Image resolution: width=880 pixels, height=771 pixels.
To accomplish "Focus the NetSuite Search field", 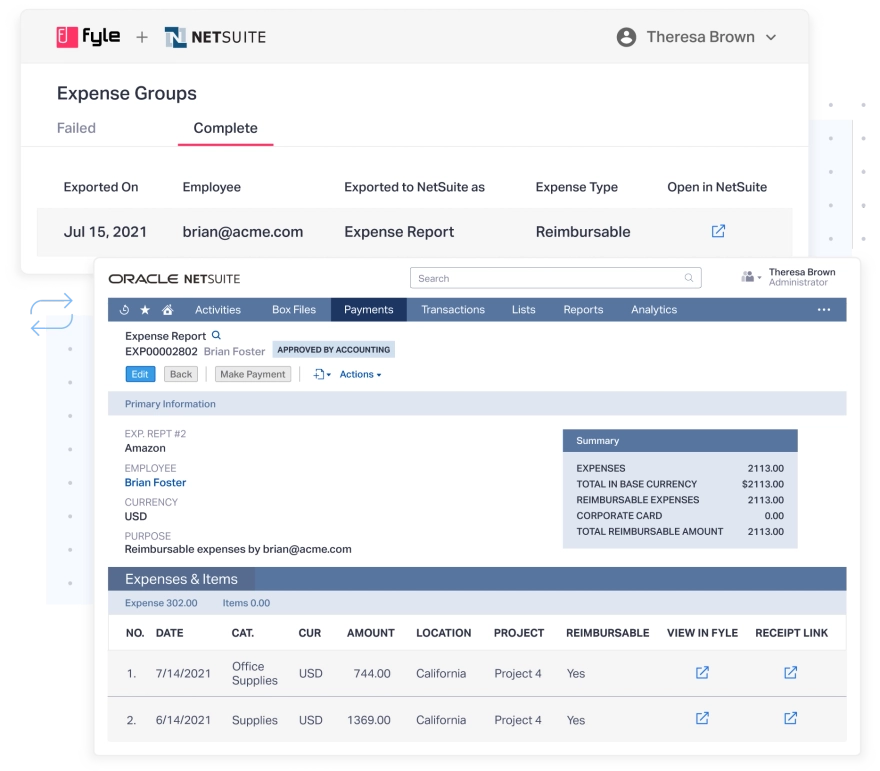I will [556, 278].
